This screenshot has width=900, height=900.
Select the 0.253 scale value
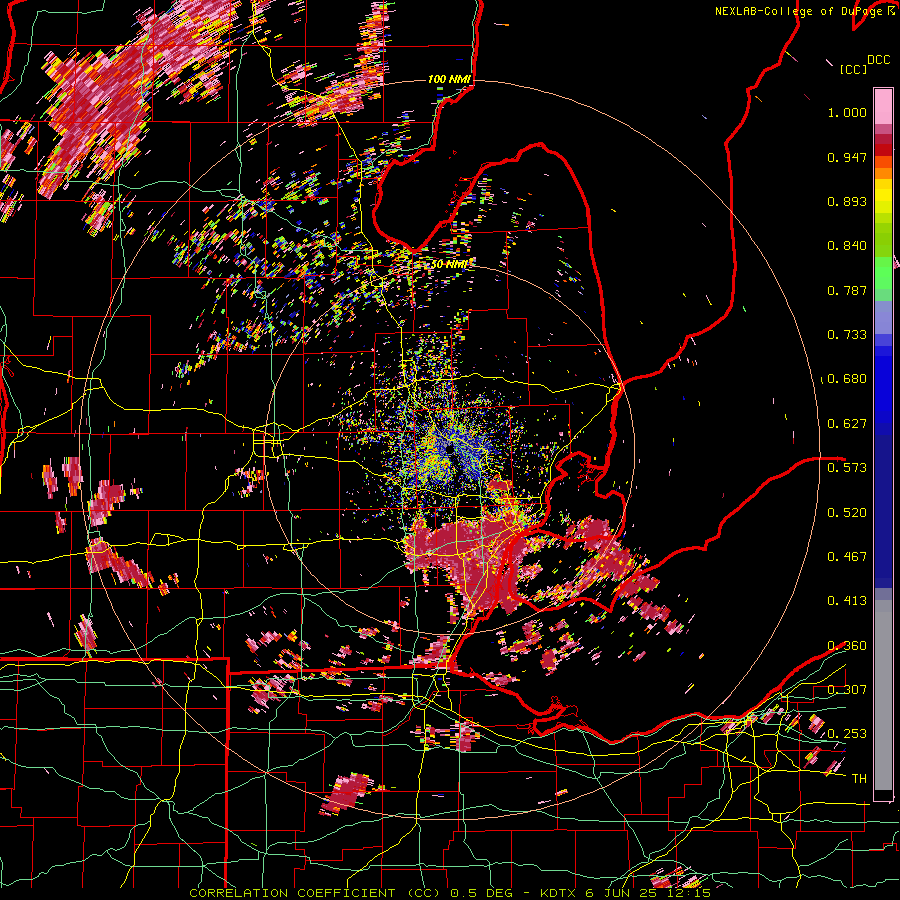pyautogui.click(x=847, y=734)
